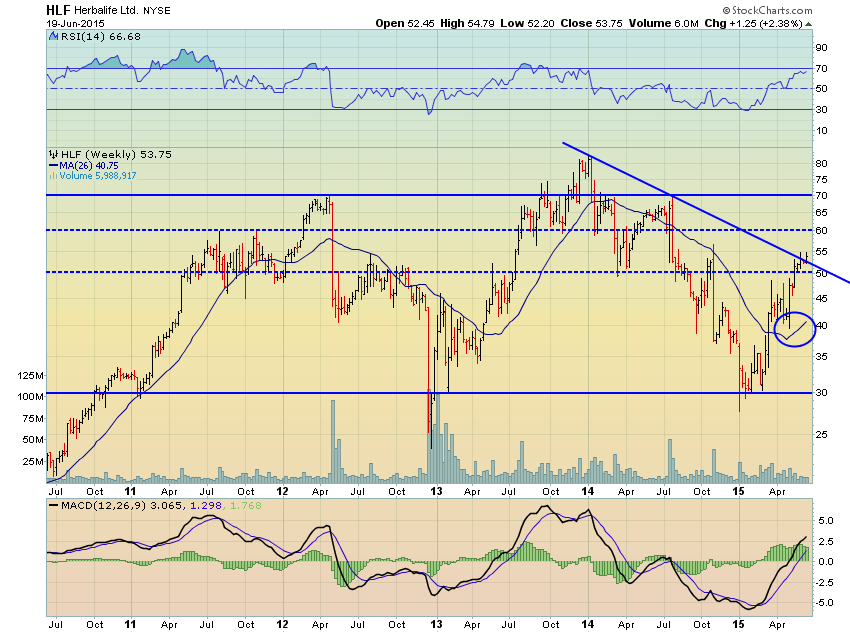The width and height of the screenshot is (850, 633).
Task: Click the 80 price axis label
Action: tap(821, 164)
